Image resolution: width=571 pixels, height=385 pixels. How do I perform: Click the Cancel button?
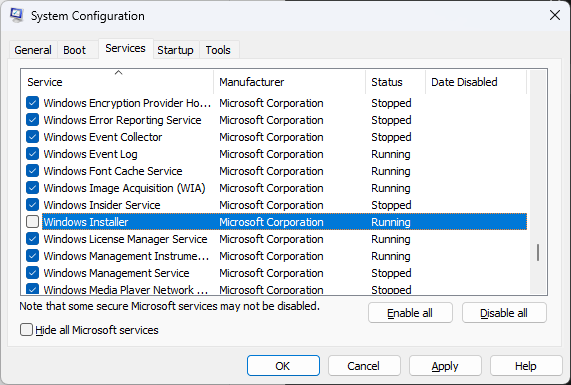click(364, 366)
